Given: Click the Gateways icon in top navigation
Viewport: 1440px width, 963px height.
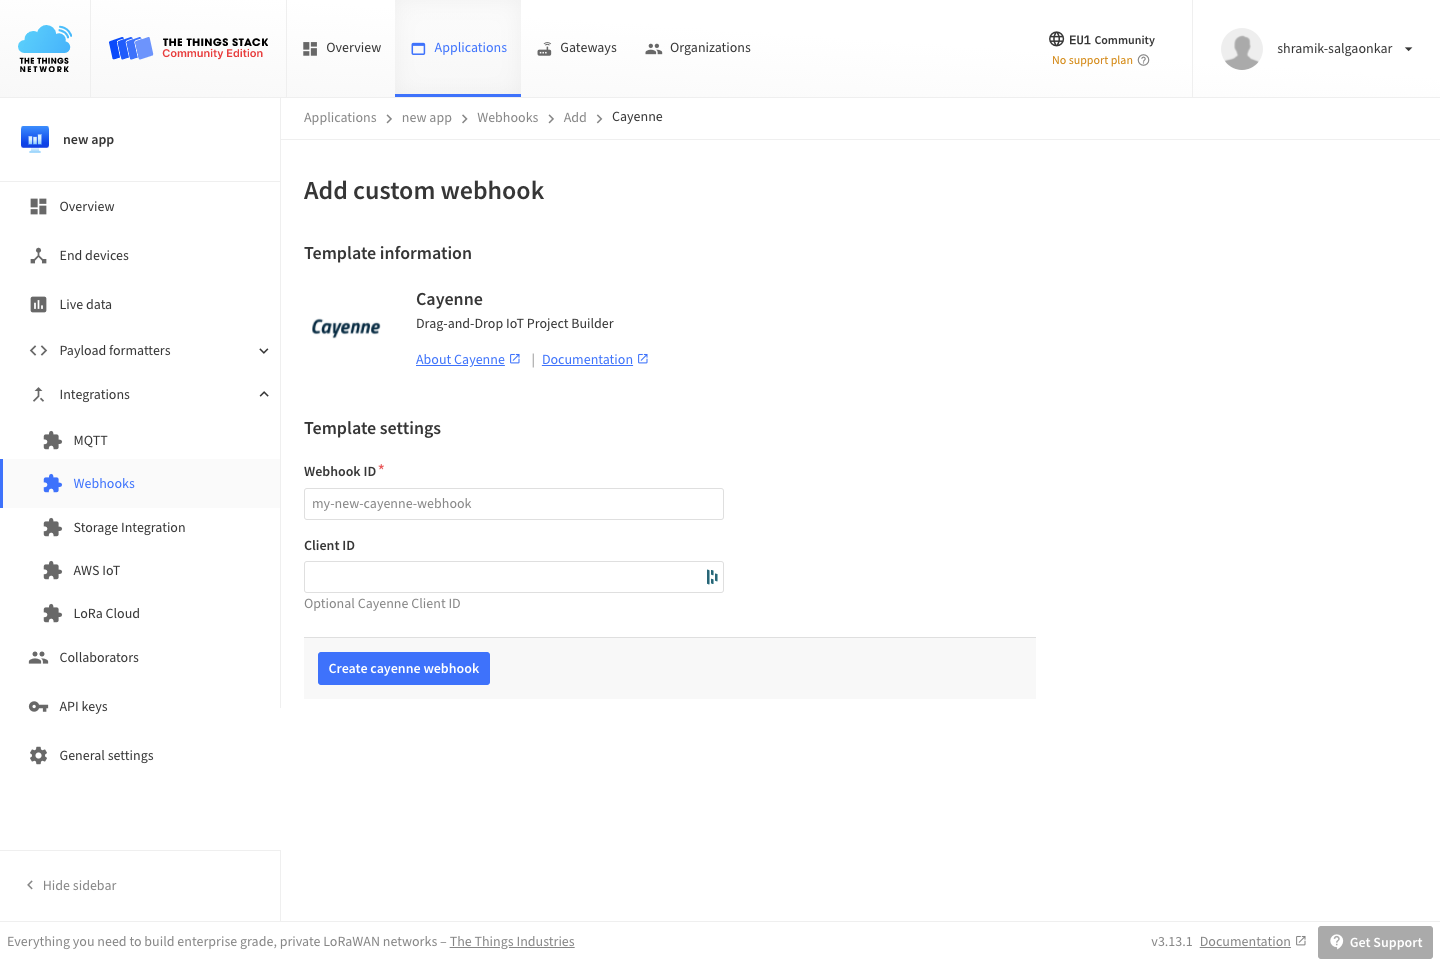Looking at the screenshot, I should pos(545,48).
